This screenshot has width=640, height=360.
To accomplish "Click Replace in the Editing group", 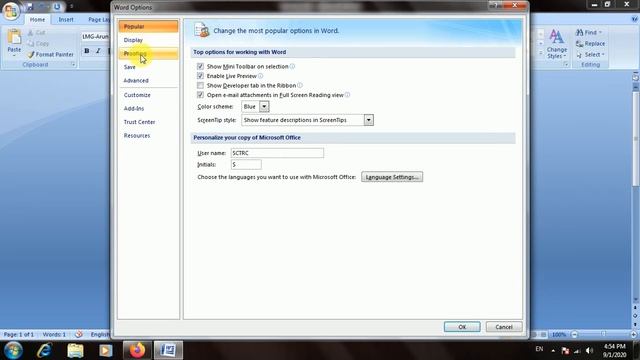I will (x=590, y=43).
